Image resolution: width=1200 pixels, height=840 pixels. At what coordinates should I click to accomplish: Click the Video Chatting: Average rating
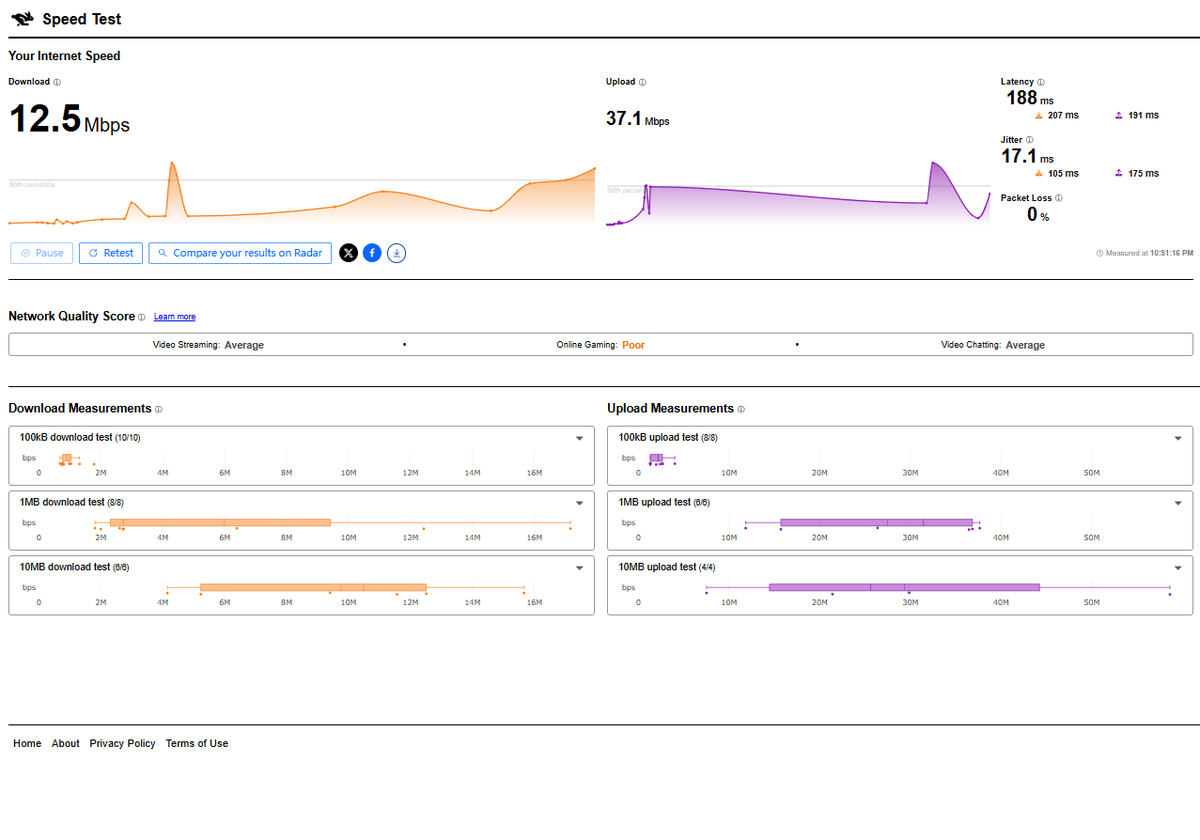(993, 345)
